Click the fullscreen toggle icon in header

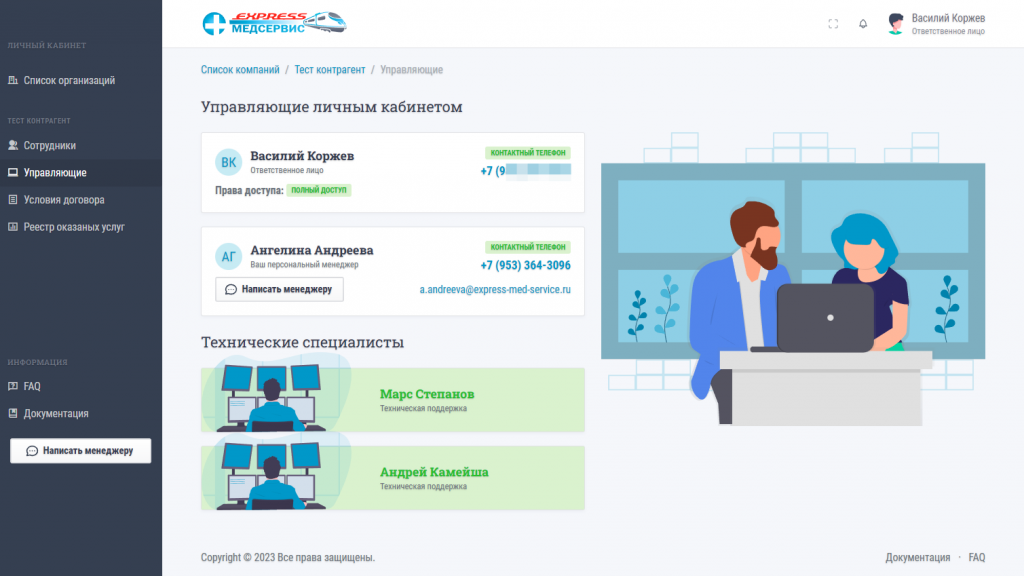pos(833,24)
